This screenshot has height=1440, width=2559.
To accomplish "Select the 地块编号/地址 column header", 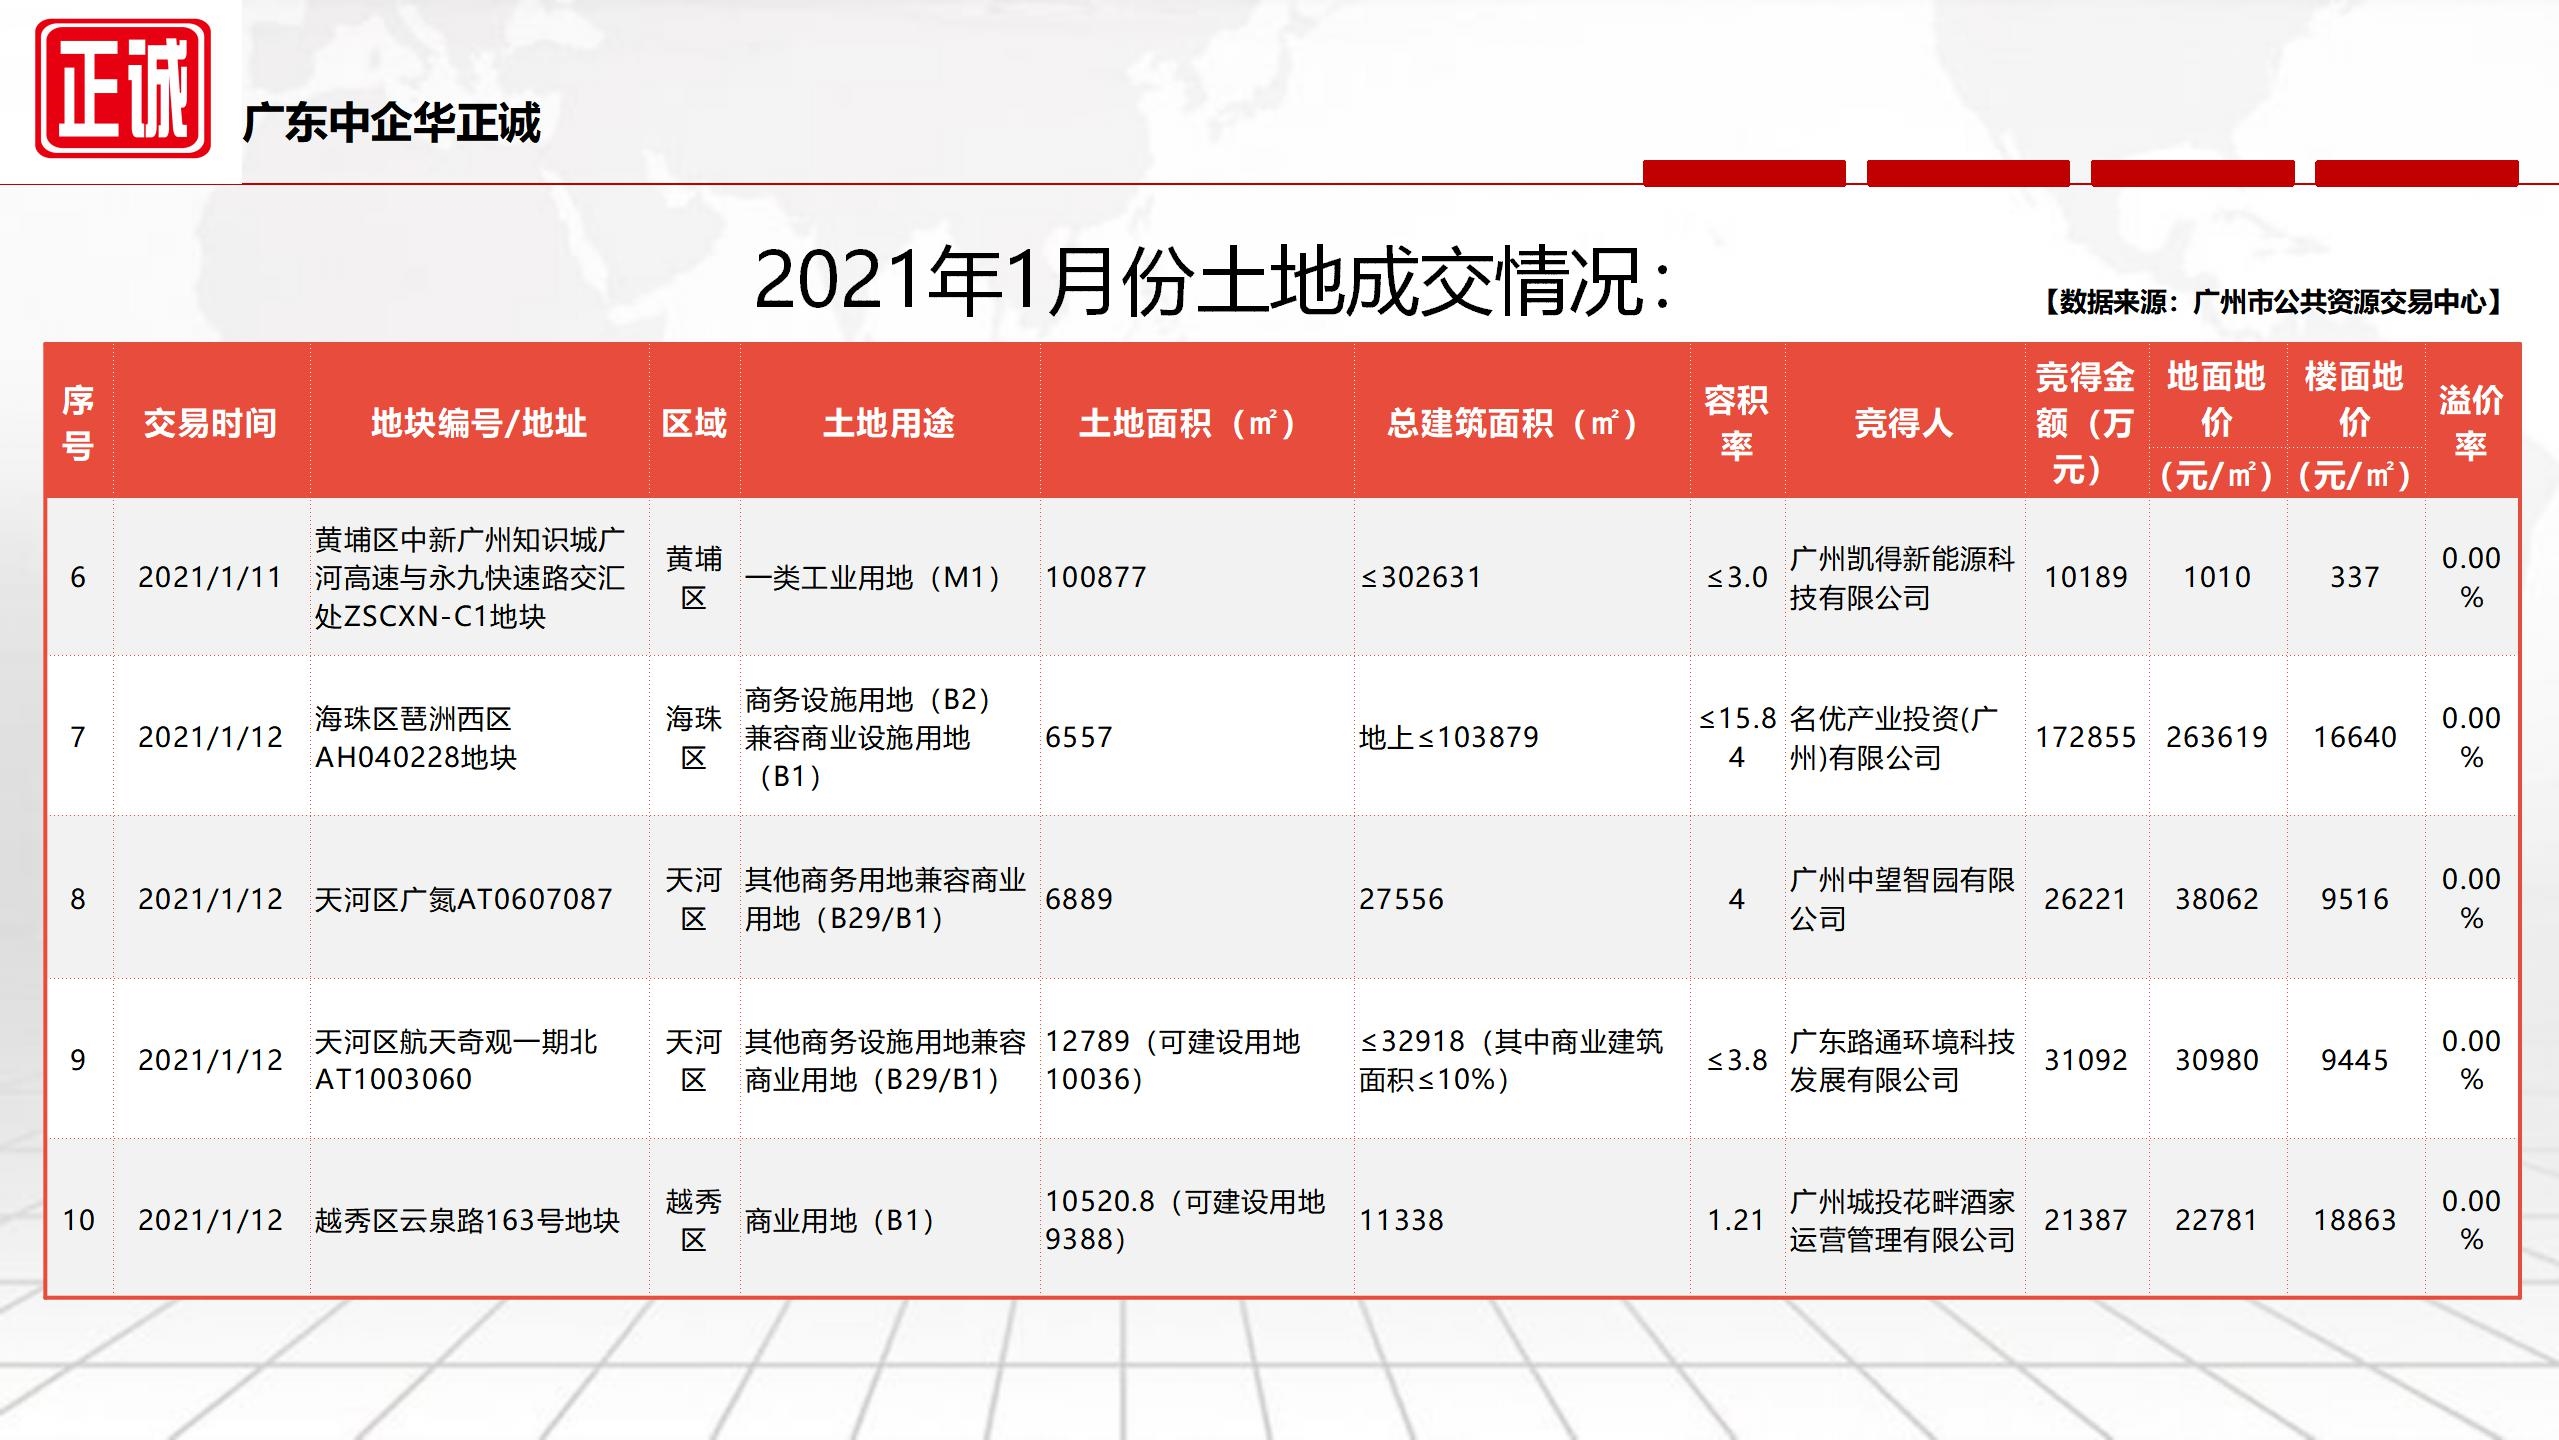I will (478, 423).
